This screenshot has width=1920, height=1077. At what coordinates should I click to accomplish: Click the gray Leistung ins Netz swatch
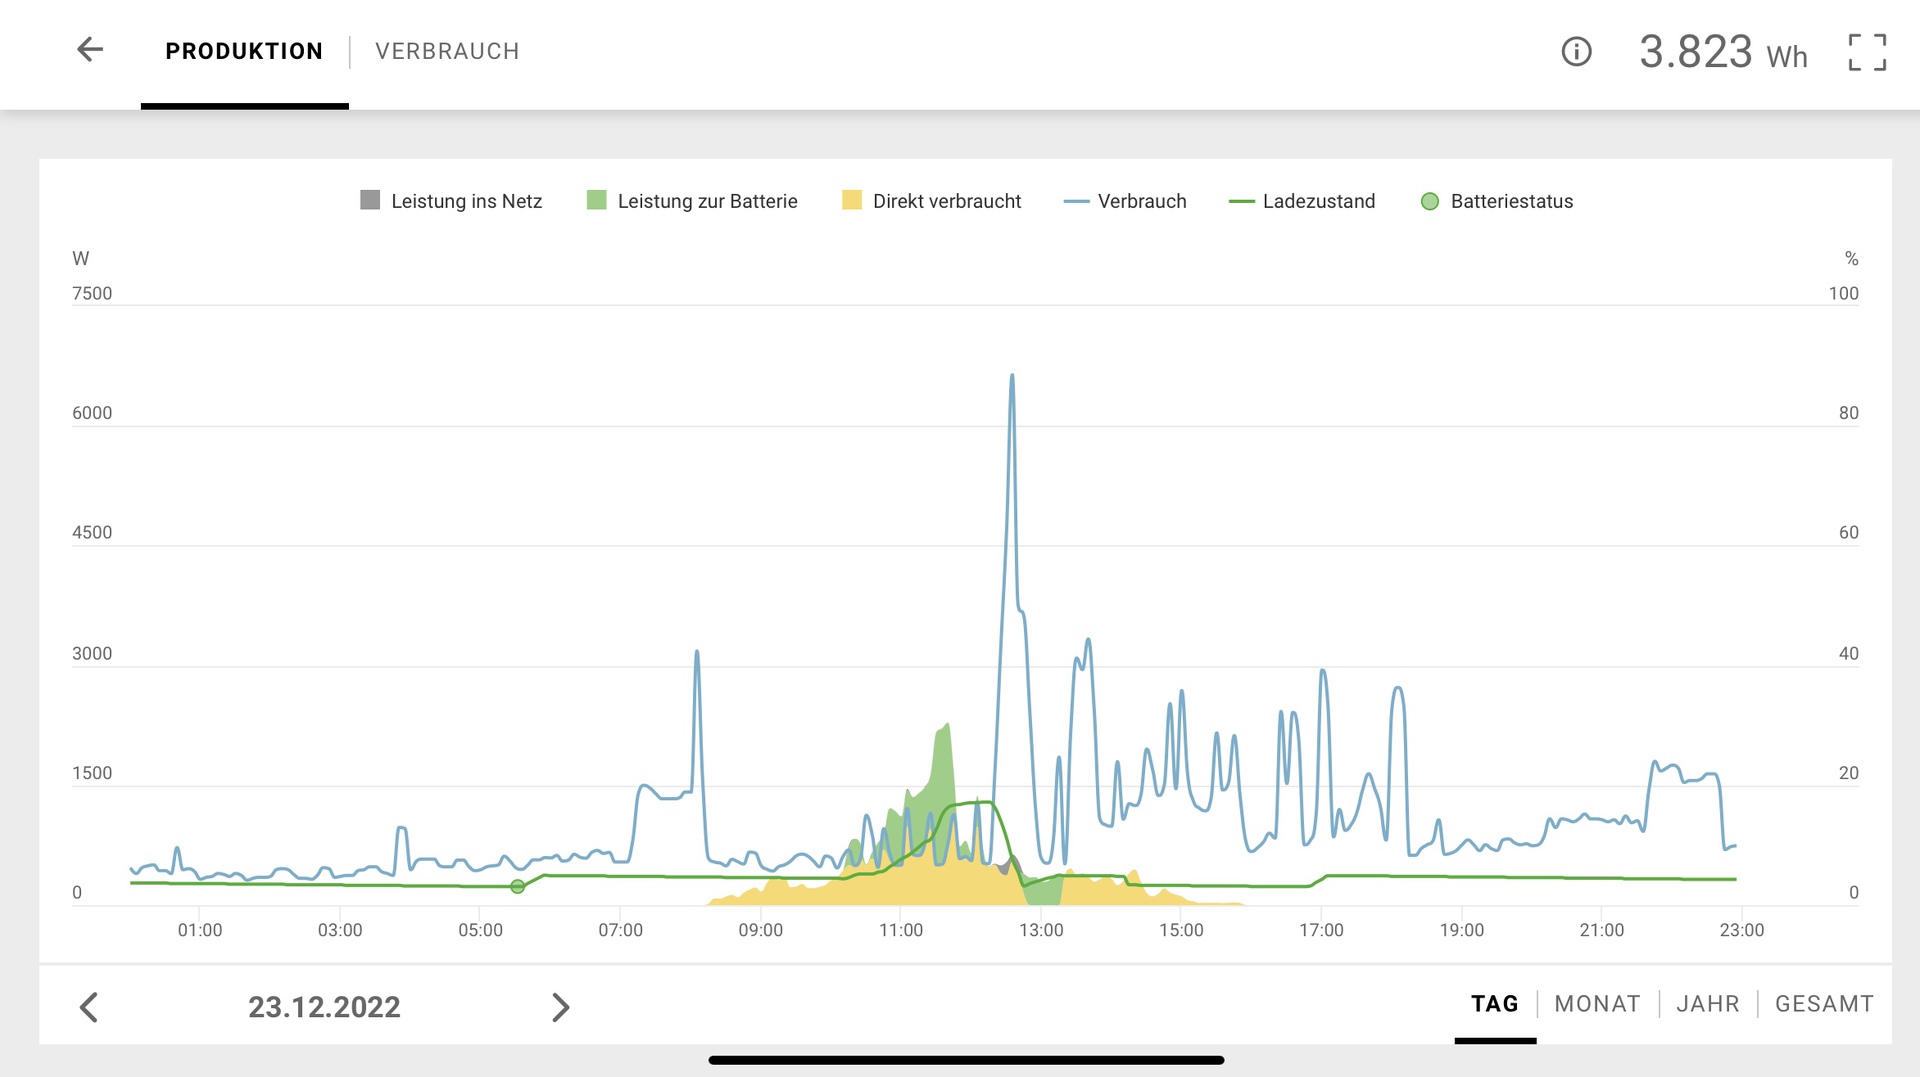click(x=370, y=201)
